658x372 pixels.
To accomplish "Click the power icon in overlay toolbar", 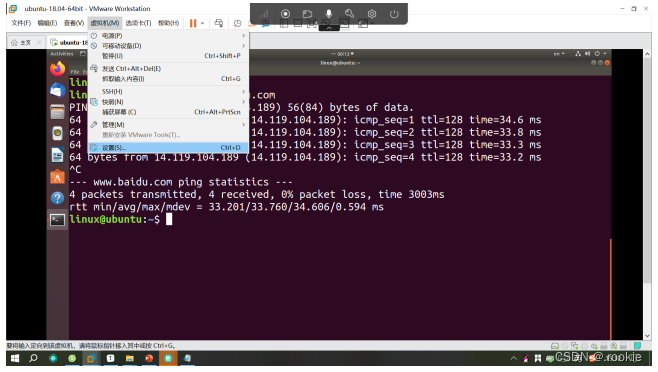I will [394, 14].
